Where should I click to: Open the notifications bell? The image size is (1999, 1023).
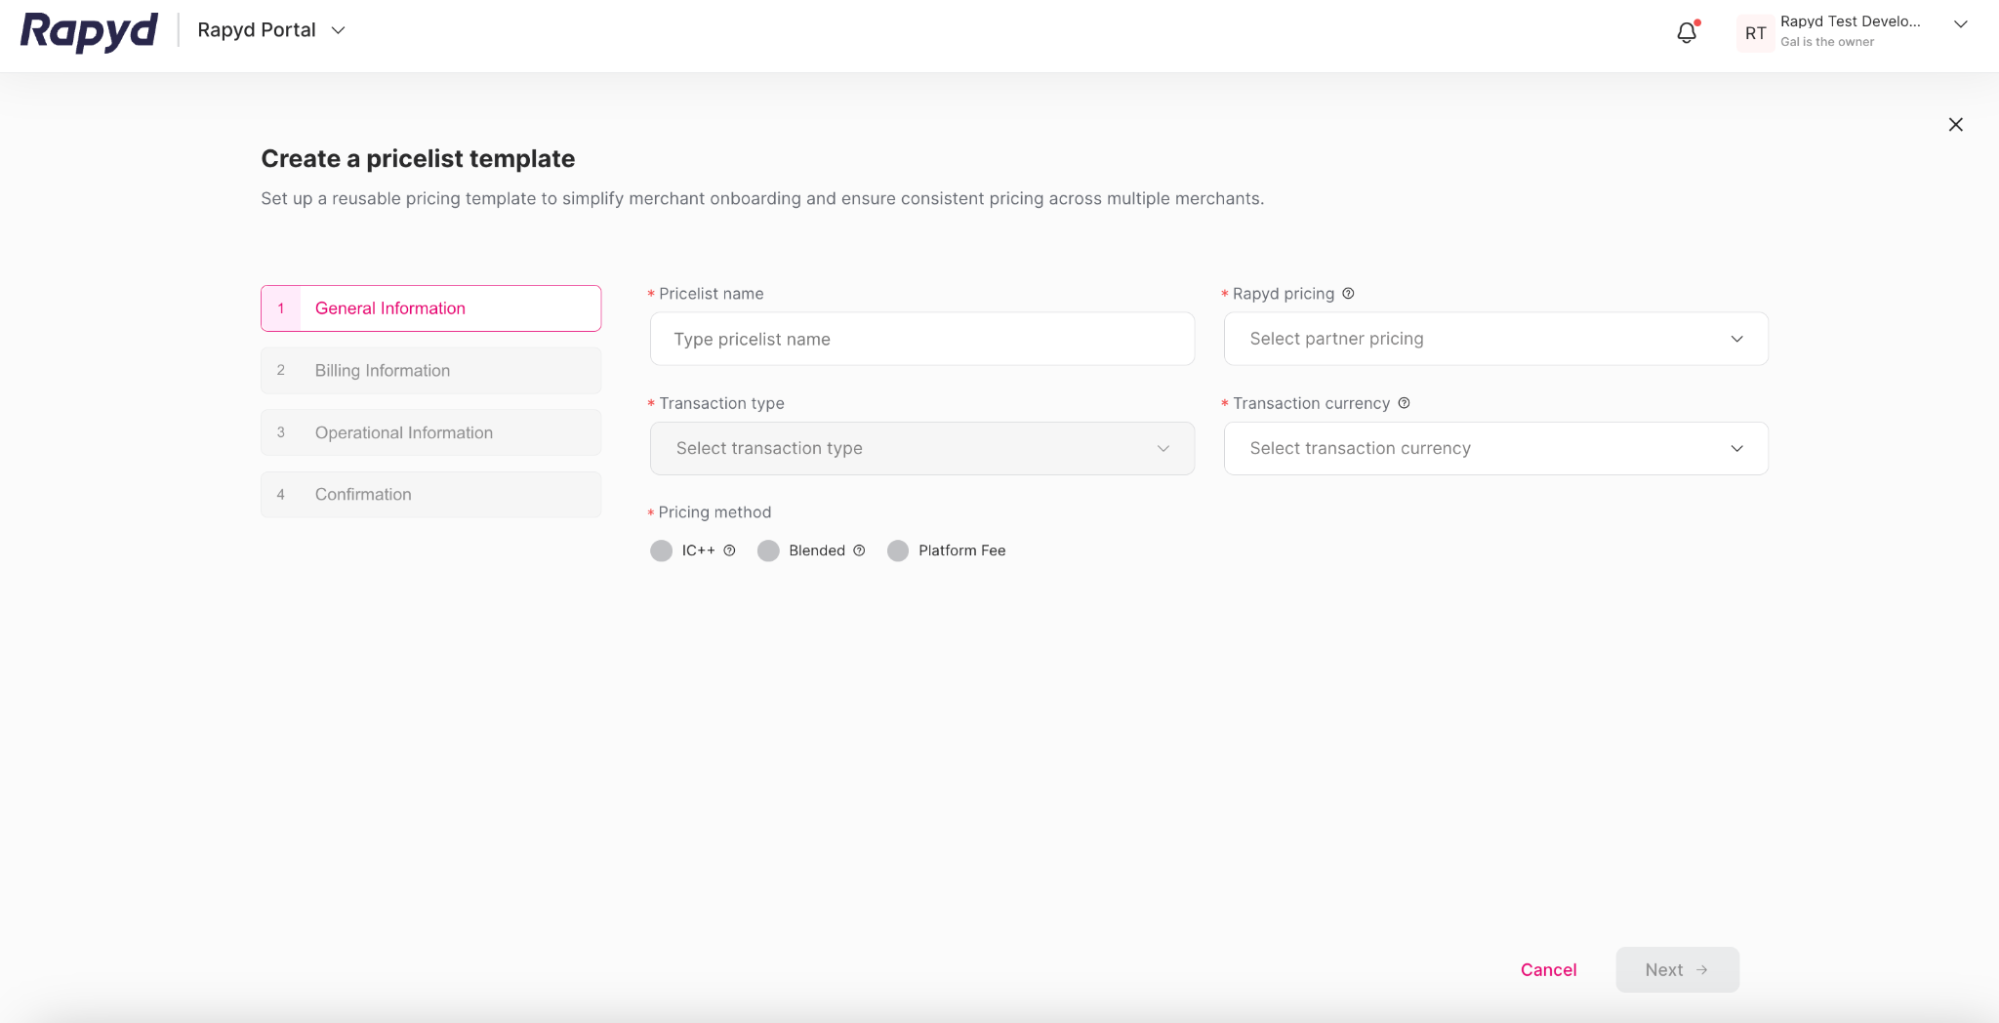(x=1687, y=32)
